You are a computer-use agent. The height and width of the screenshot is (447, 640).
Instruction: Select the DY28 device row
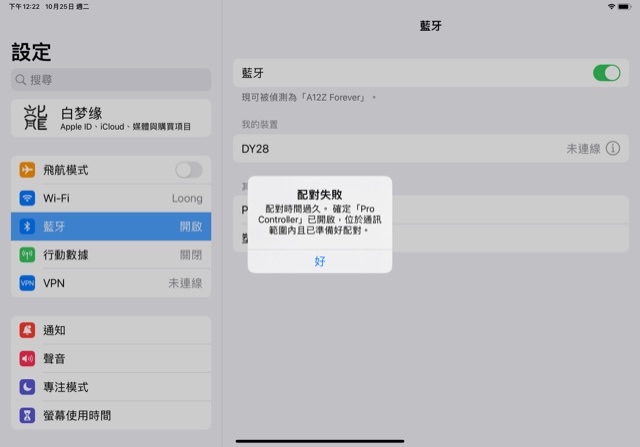click(400, 149)
